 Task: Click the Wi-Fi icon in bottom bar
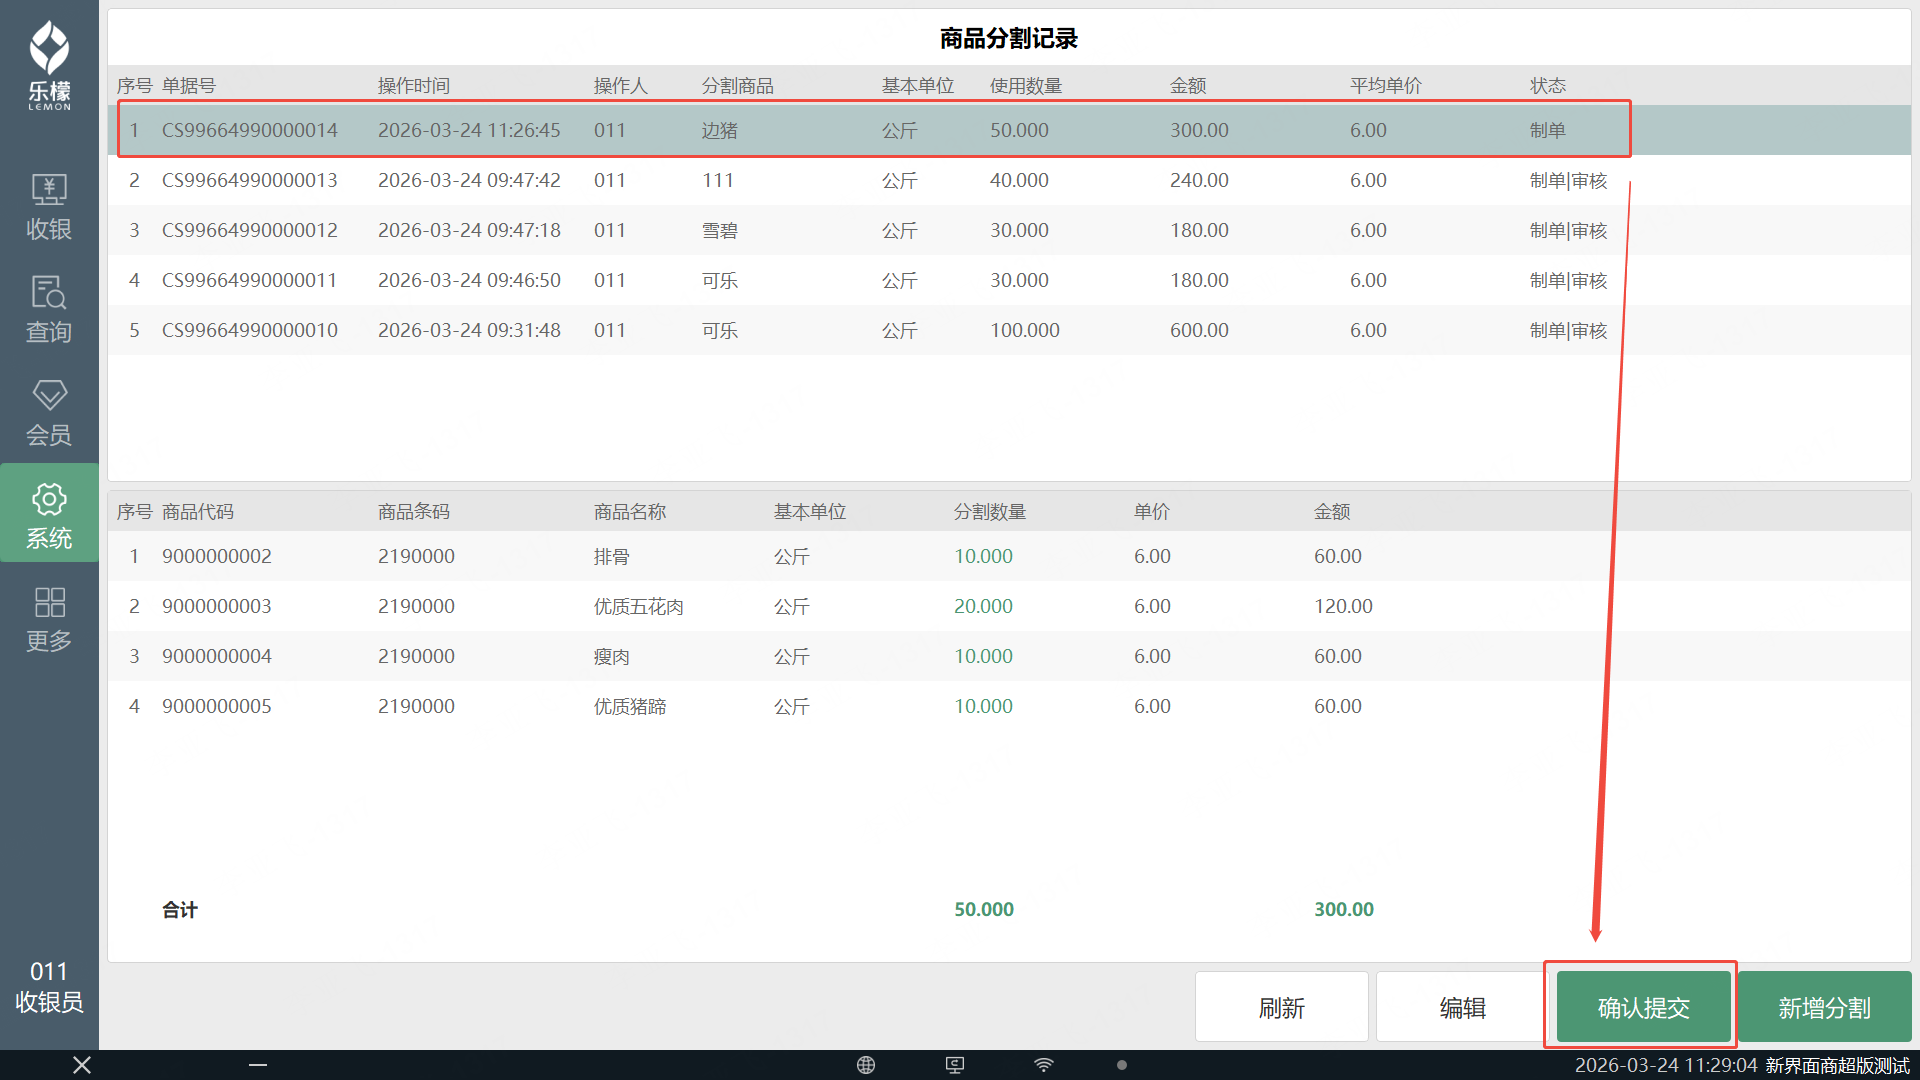coord(1044,1065)
